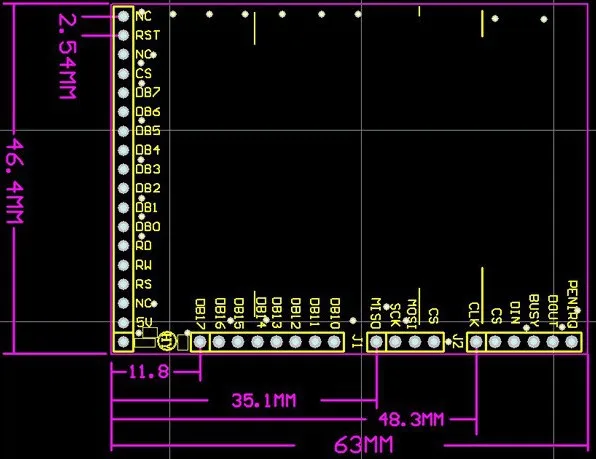This screenshot has width=596, height=459.
Task: Click the DB3 pin label
Action: pyautogui.click(x=147, y=169)
